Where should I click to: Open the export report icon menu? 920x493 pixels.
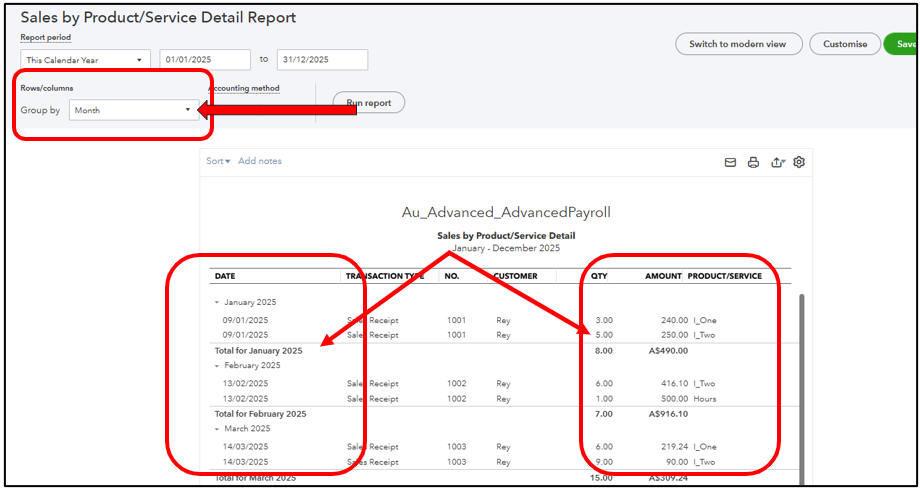tap(778, 163)
